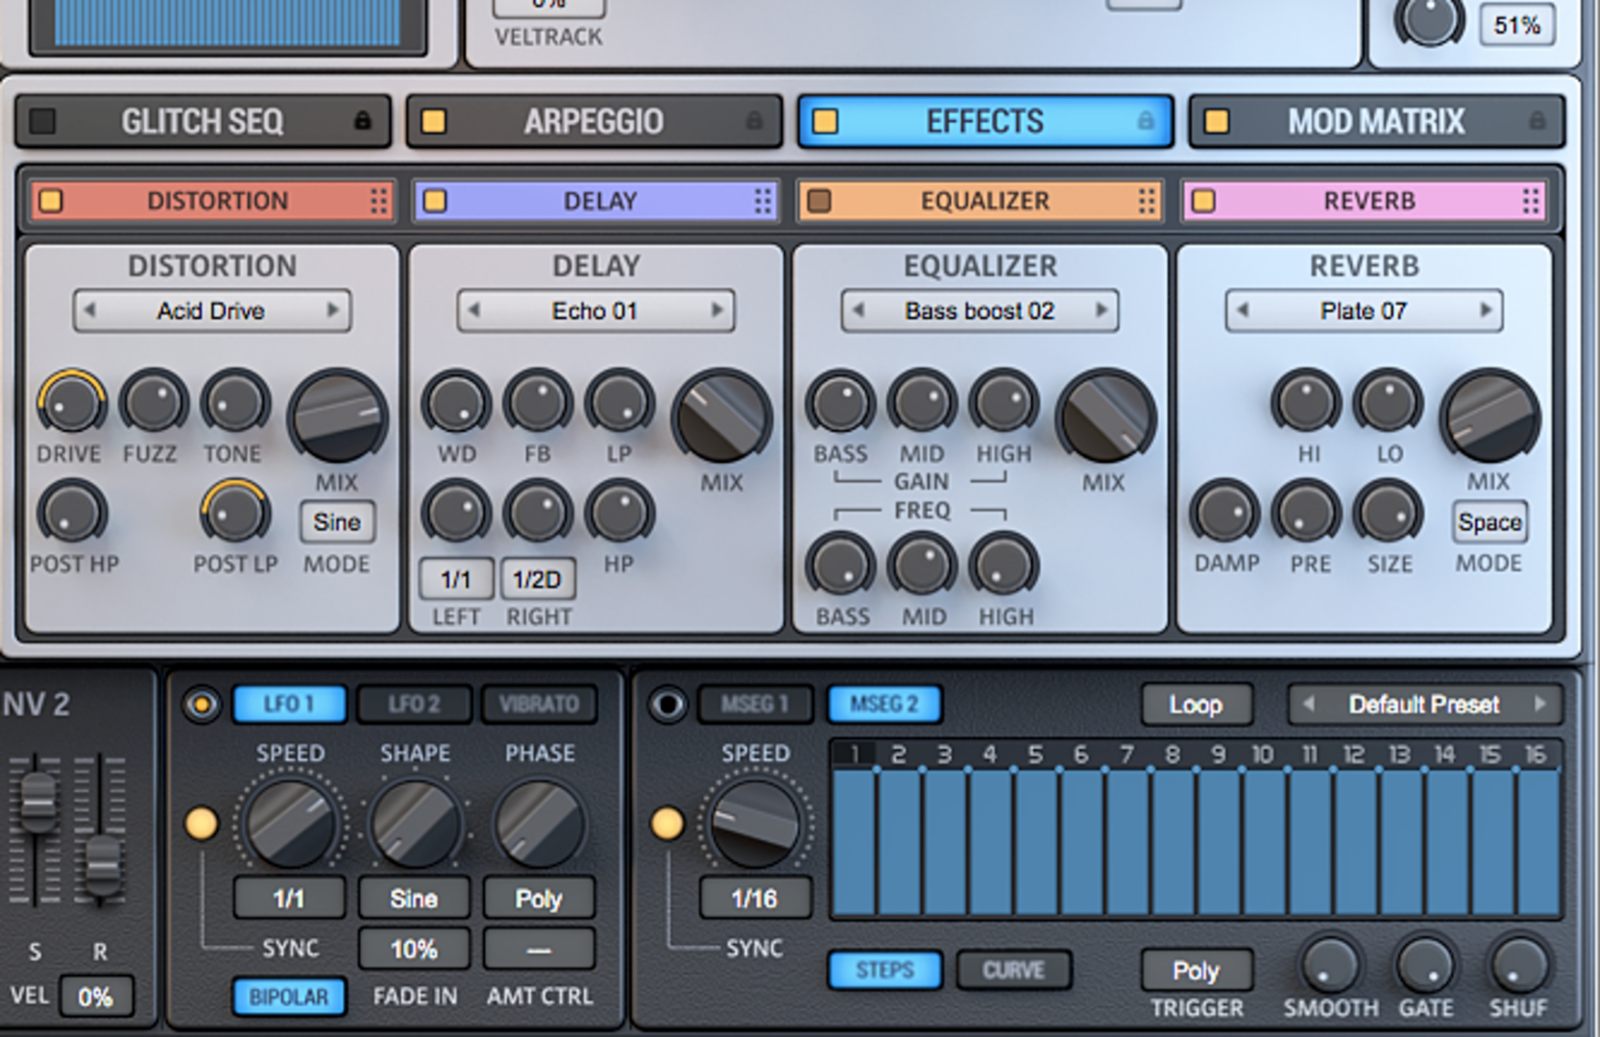Go to next MSEG Default Preset

coord(1540,705)
